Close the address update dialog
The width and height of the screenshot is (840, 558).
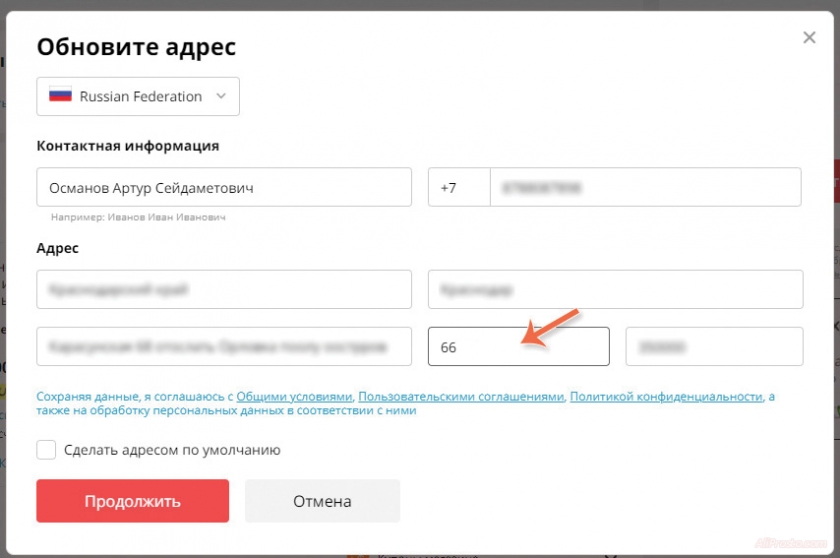[x=809, y=38]
